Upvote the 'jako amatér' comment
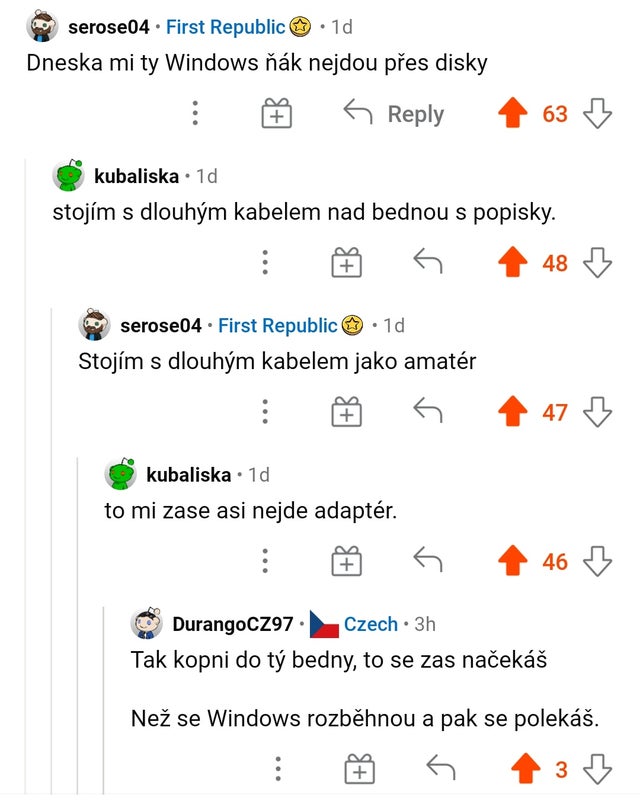640x801 pixels. 512,412
